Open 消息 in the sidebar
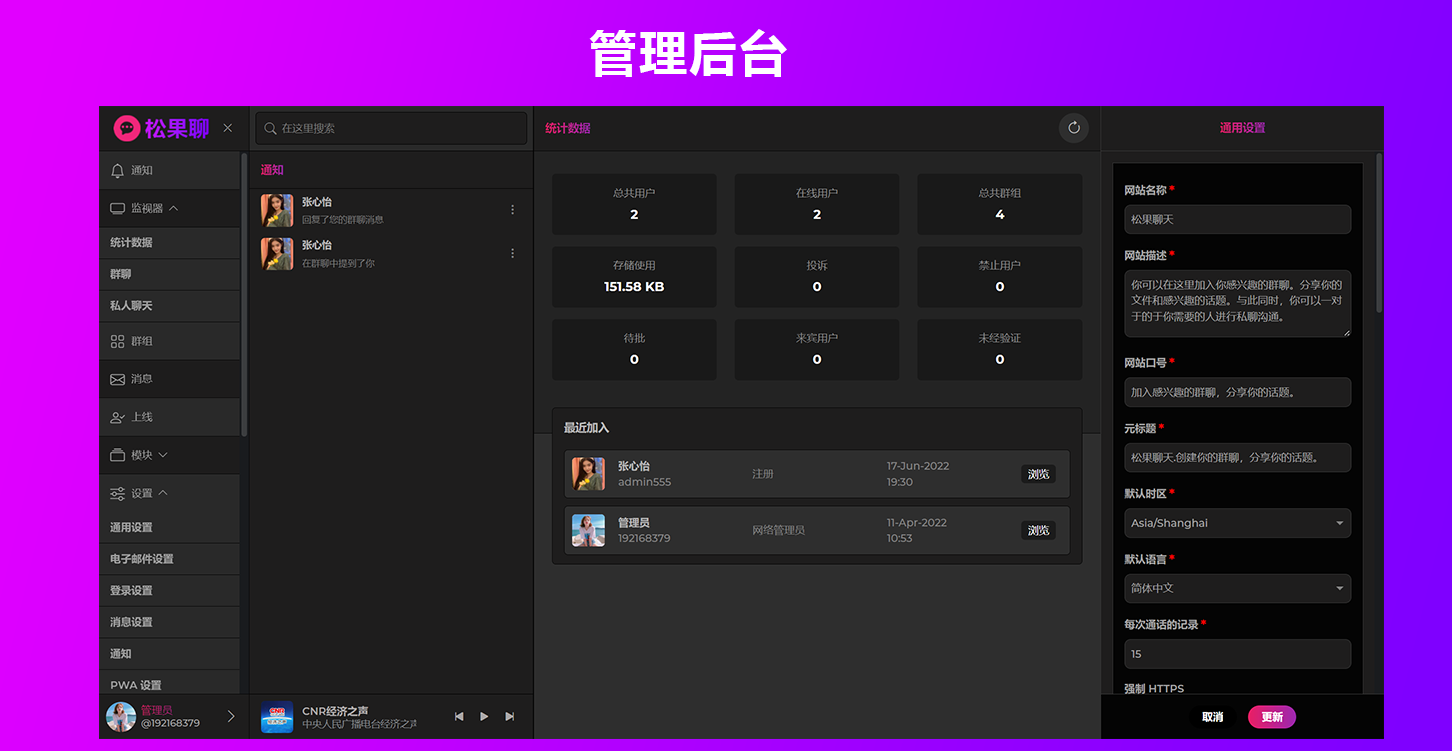Screen dimensions: 1452x751 coord(170,379)
